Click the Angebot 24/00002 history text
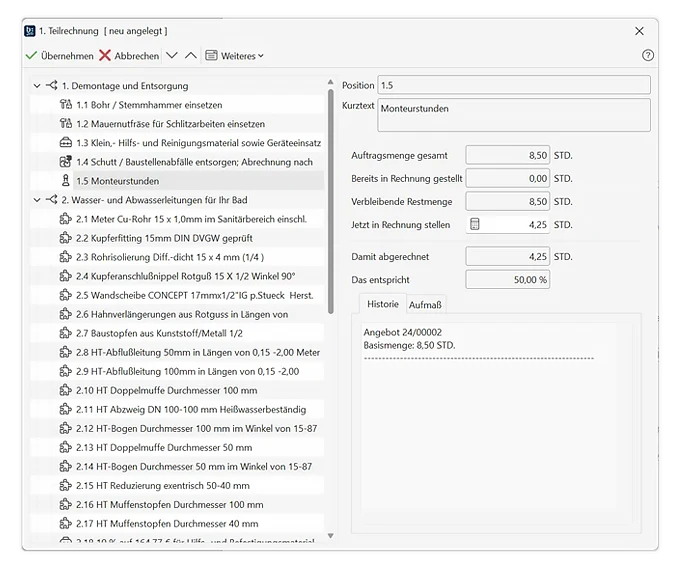678x567 pixels. pyautogui.click(x=403, y=332)
